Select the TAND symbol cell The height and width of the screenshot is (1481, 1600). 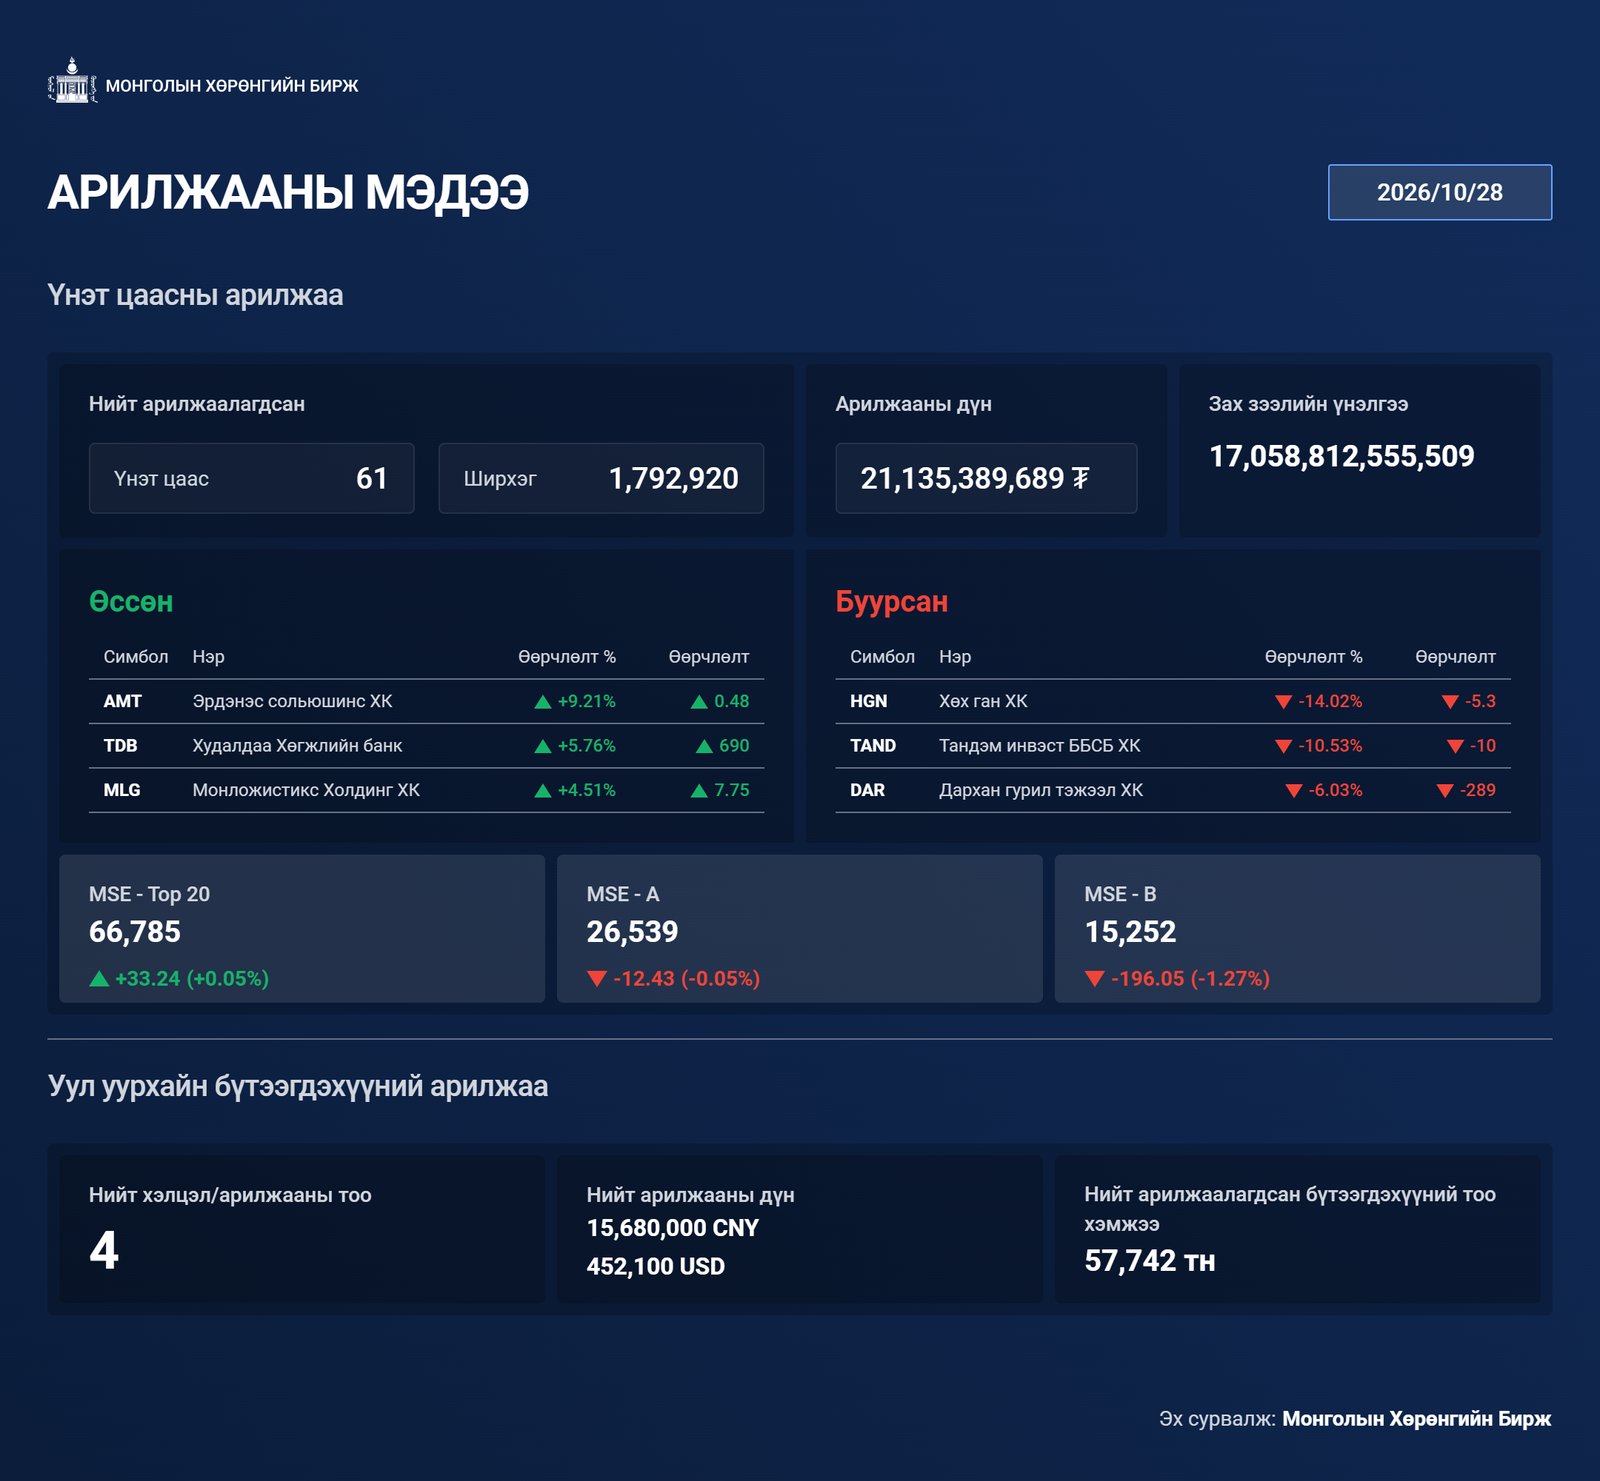point(872,746)
